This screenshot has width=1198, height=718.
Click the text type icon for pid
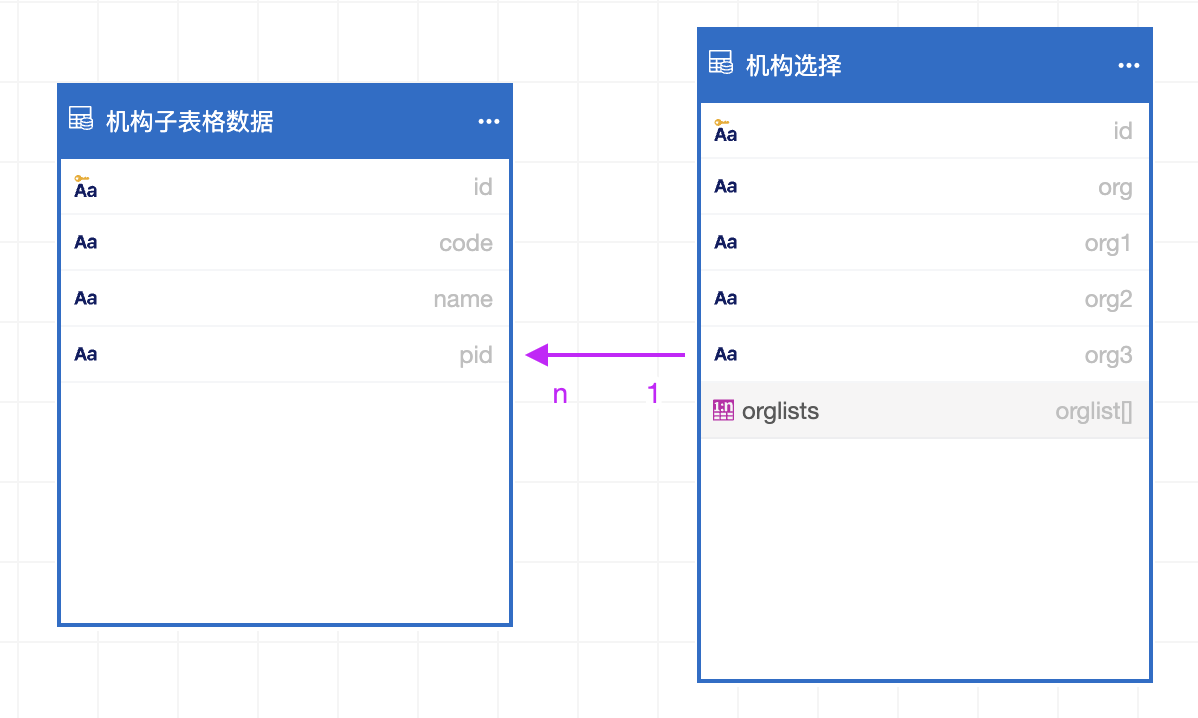coord(85,355)
